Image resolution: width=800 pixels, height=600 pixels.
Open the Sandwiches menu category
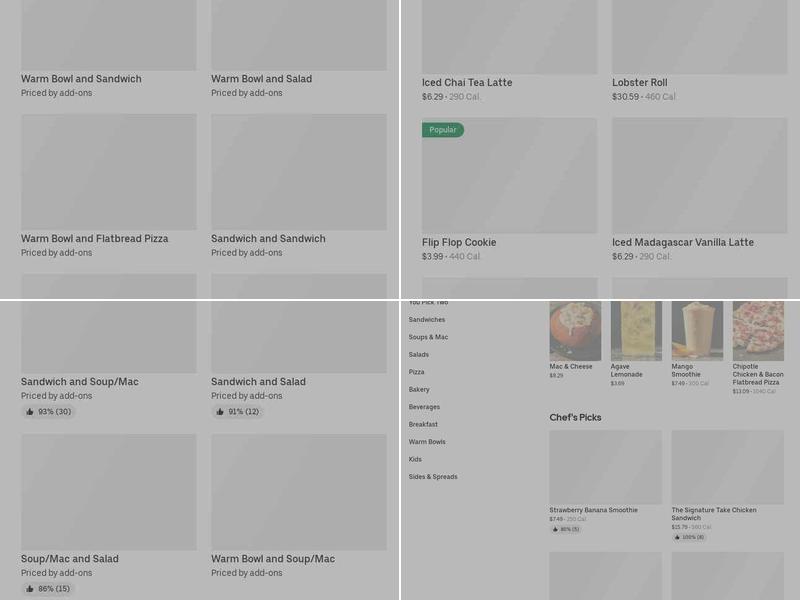(427, 320)
